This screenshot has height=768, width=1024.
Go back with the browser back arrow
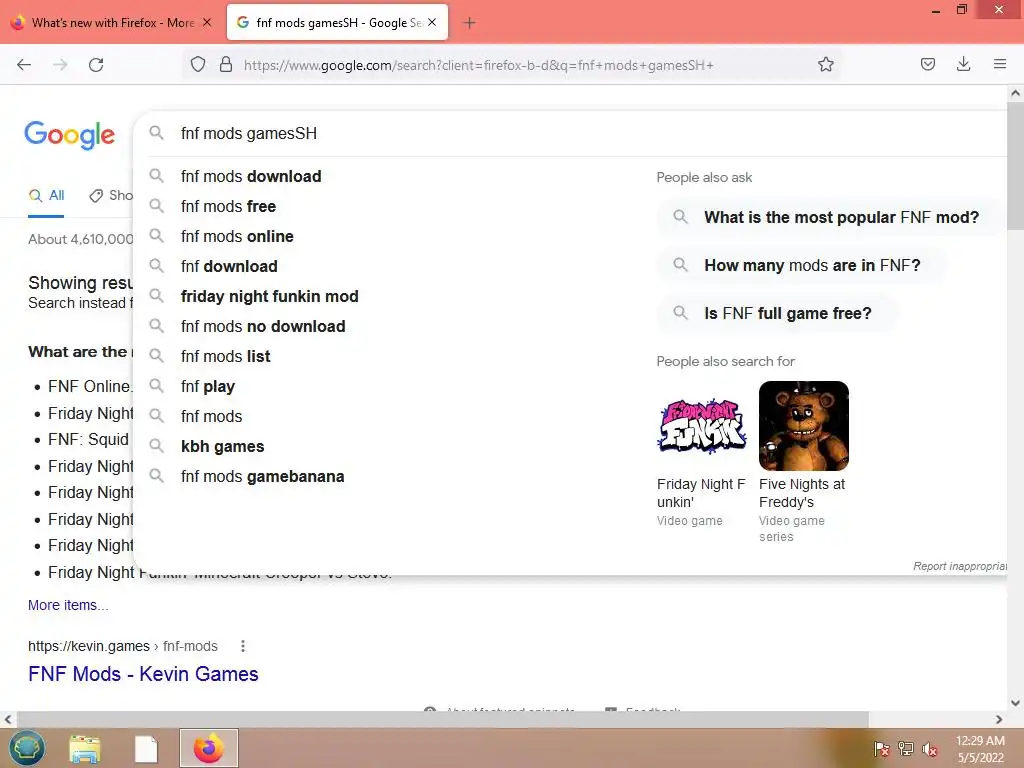(x=24, y=65)
